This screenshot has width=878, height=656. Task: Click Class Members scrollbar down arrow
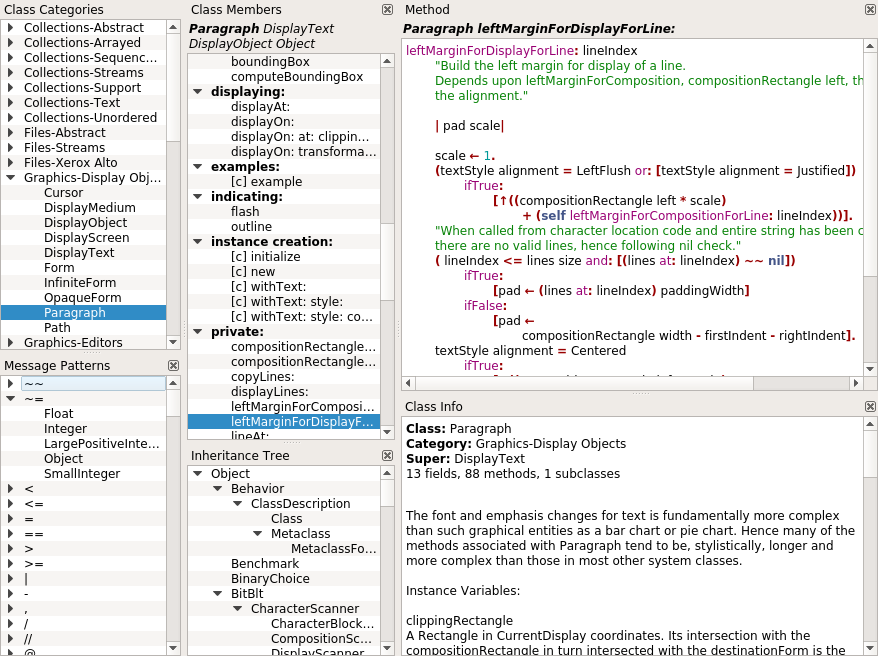tap(387, 432)
